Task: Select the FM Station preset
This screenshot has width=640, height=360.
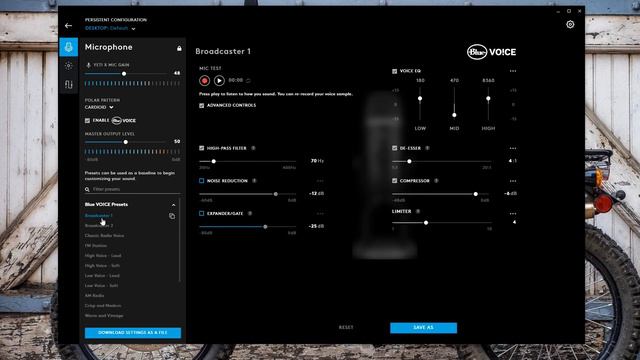Action: tap(96, 246)
